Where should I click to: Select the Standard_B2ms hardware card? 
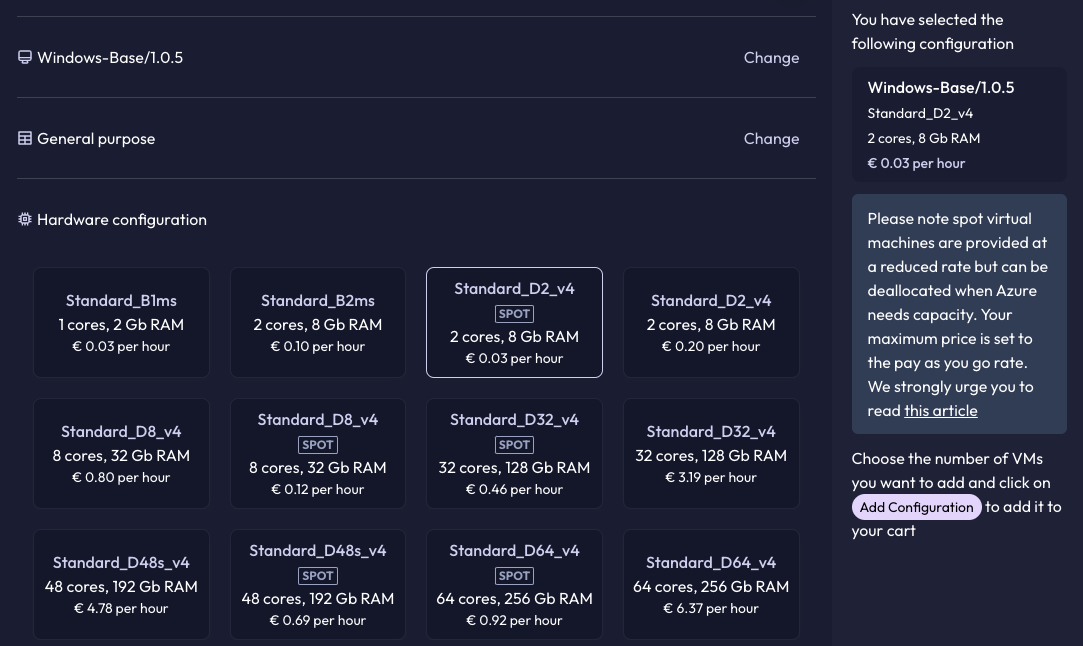(x=318, y=323)
